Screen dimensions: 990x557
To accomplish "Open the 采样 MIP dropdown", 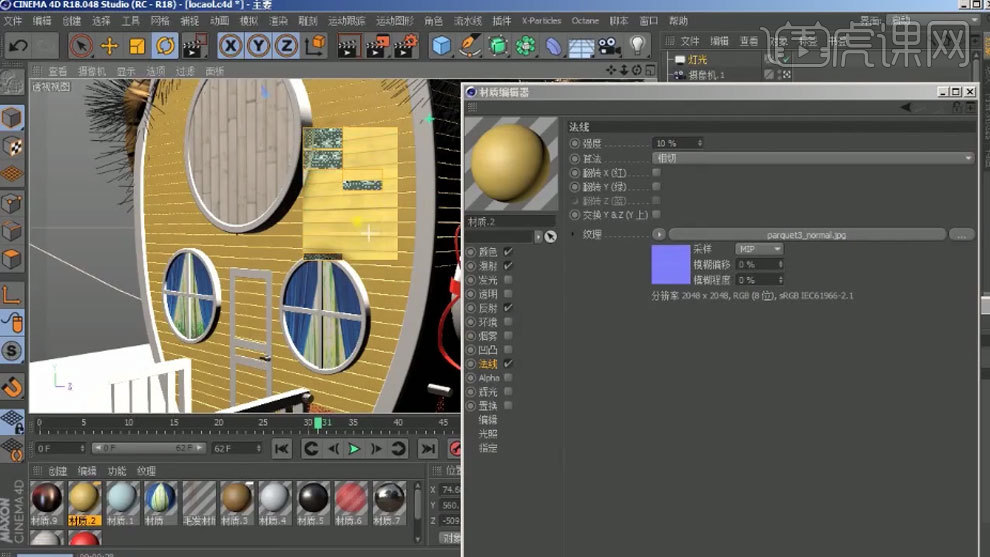I will click(x=759, y=249).
